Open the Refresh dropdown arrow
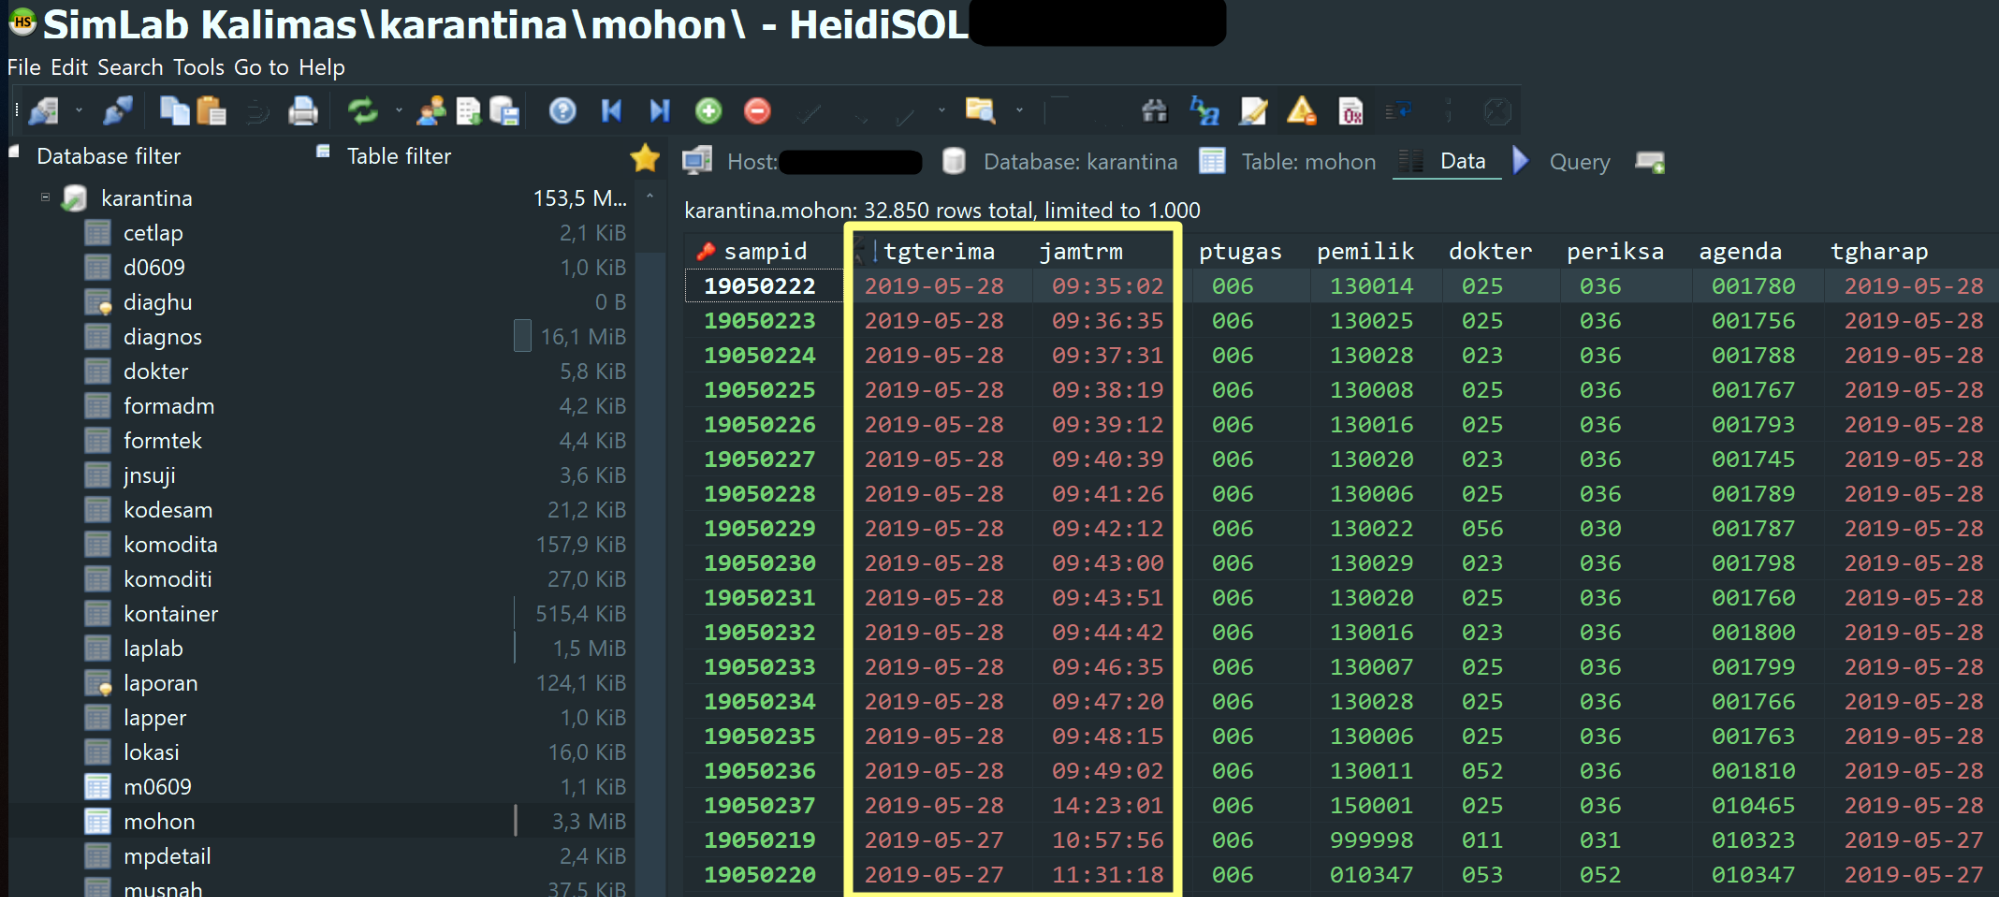The width and height of the screenshot is (1999, 898). [398, 111]
